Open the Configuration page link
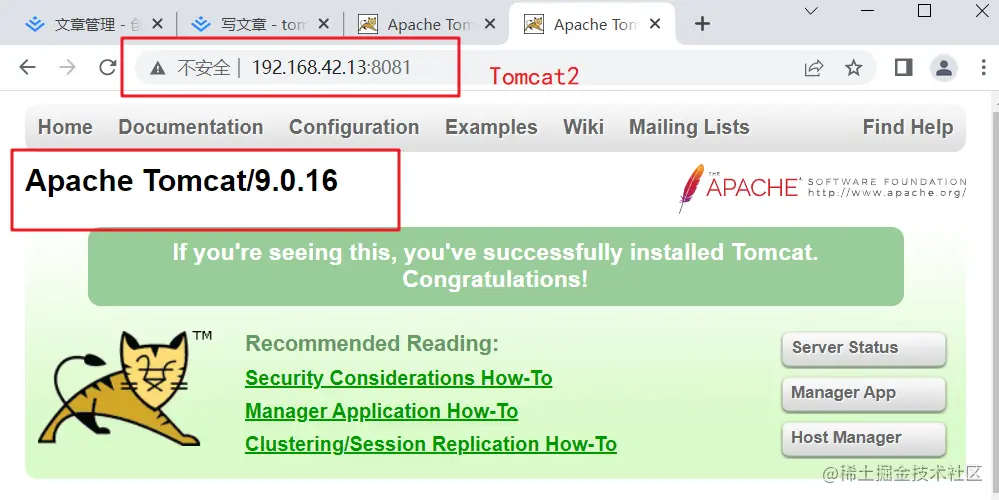The height and width of the screenshot is (500, 999). click(x=354, y=127)
